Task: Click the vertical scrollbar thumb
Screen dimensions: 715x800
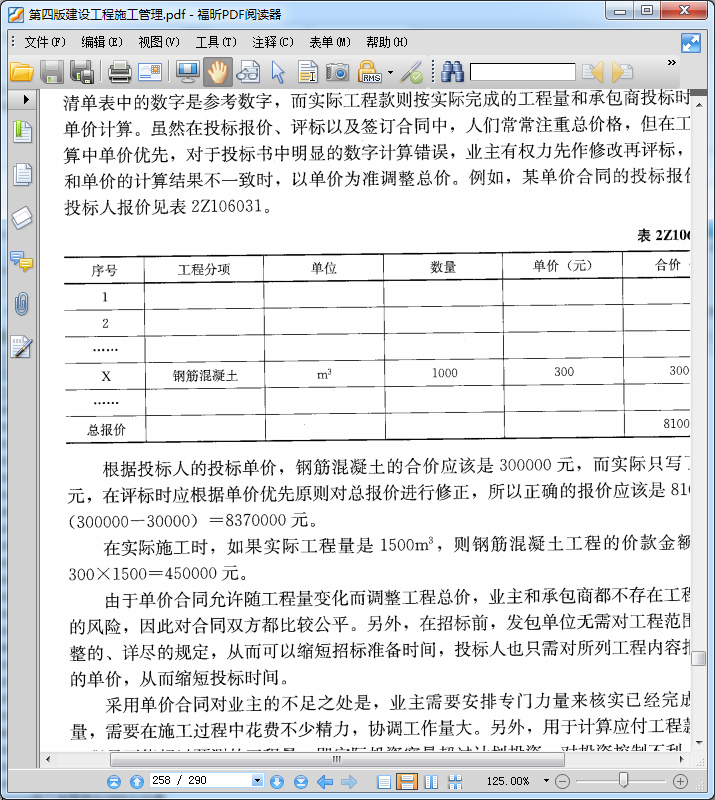Action: 699,659
